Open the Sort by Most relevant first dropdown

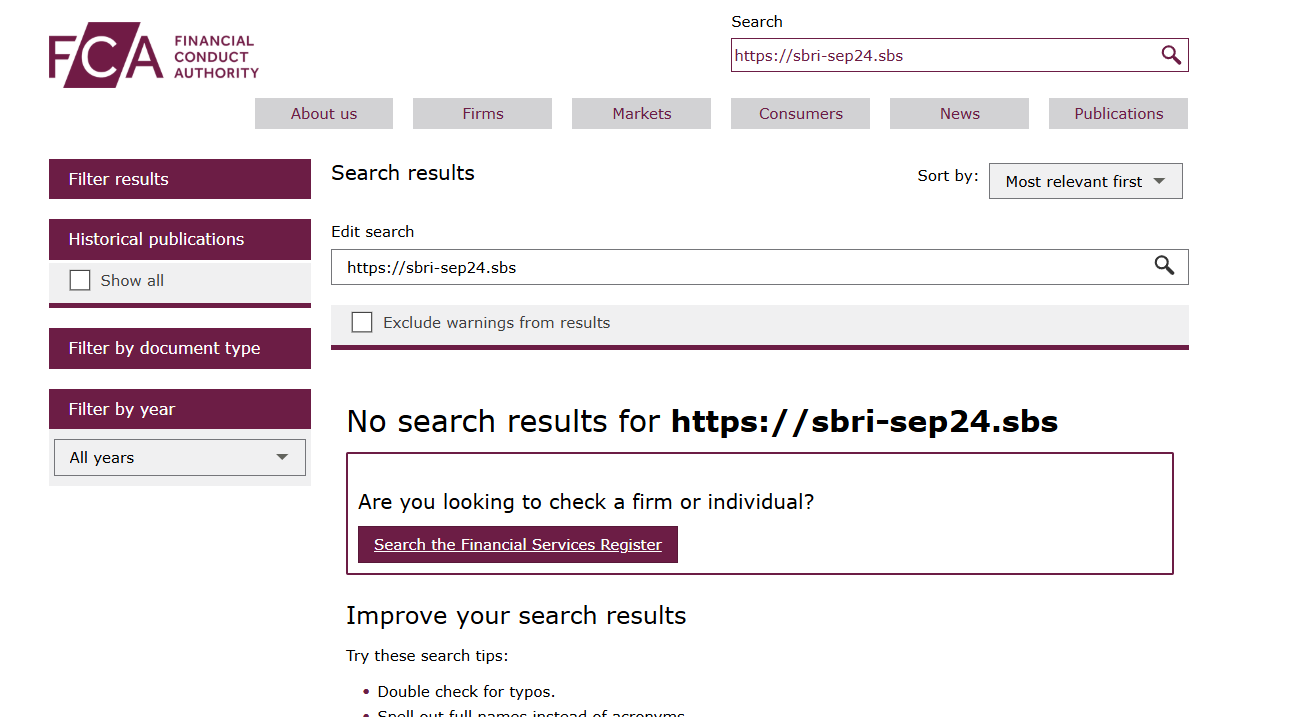tap(1086, 181)
